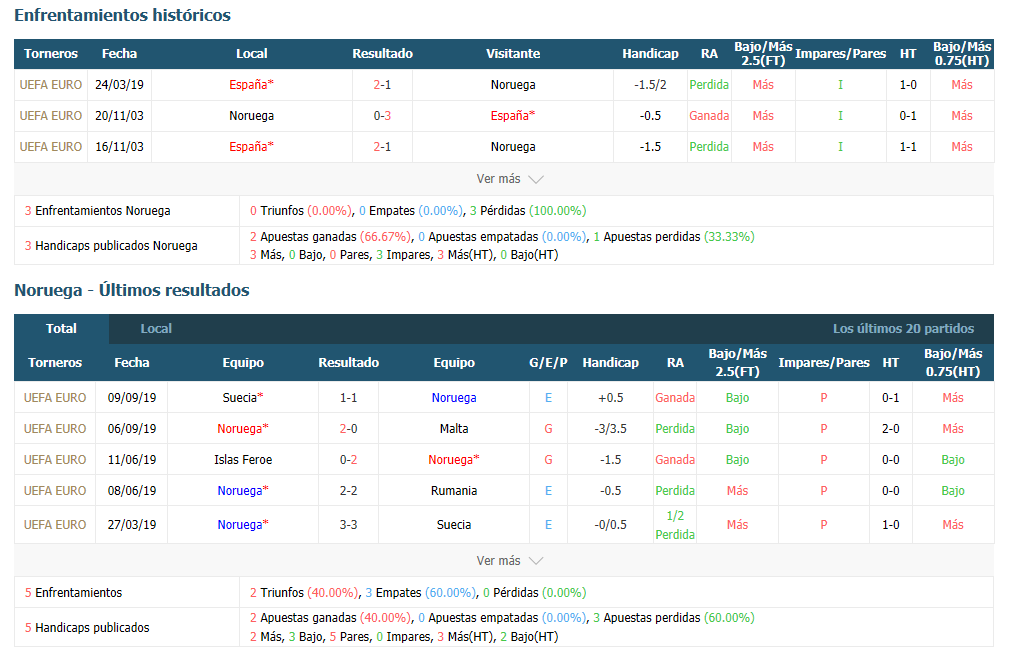Open 'Los últimos 20 partidos' selector
This screenshot has width=1014, height=654.
click(x=903, y=329)
